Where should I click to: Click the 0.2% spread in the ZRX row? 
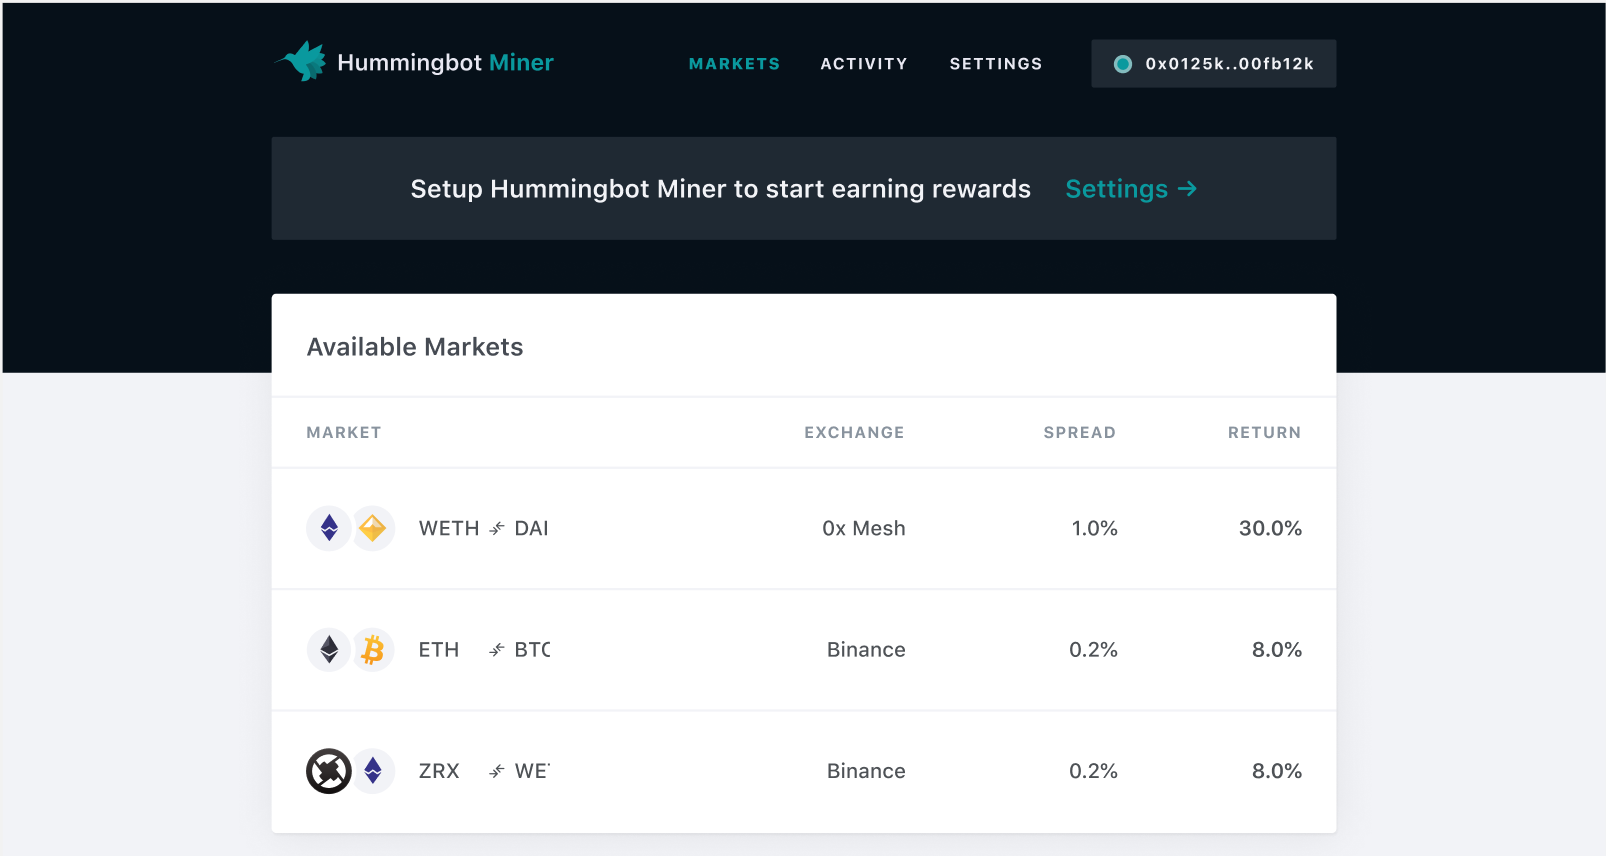[1094, 771]
